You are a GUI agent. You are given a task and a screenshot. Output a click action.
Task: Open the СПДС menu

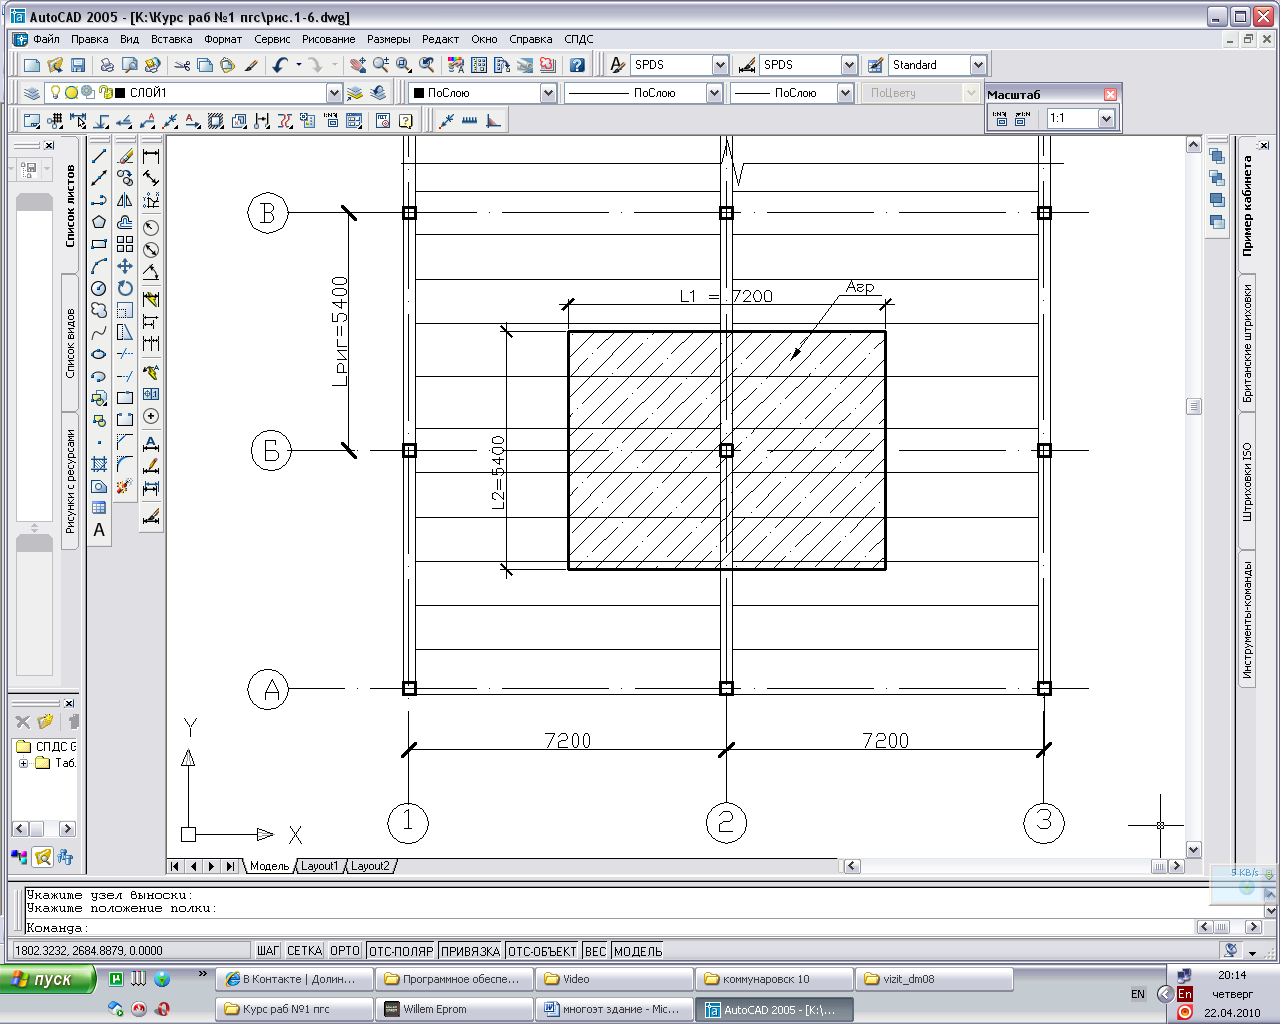(x=579, y=39)
